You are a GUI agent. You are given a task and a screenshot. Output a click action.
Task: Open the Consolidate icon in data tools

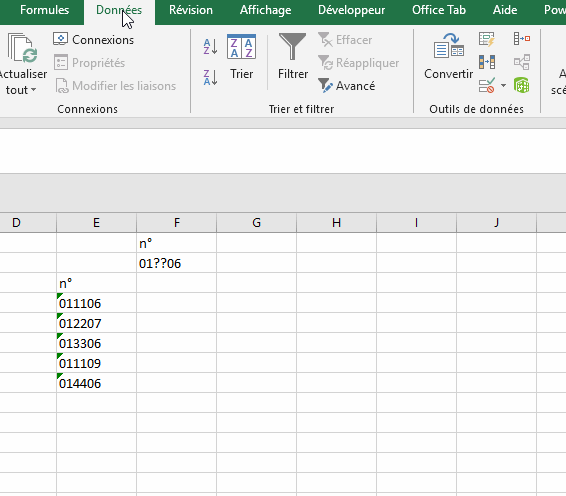click(522, 38)
